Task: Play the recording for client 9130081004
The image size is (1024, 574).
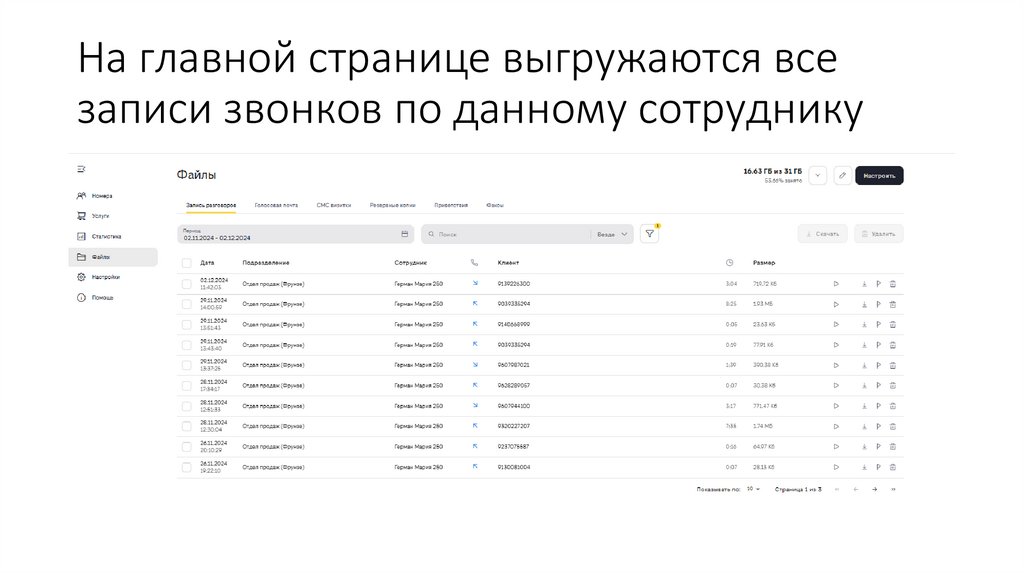Action: click(836, 468)
